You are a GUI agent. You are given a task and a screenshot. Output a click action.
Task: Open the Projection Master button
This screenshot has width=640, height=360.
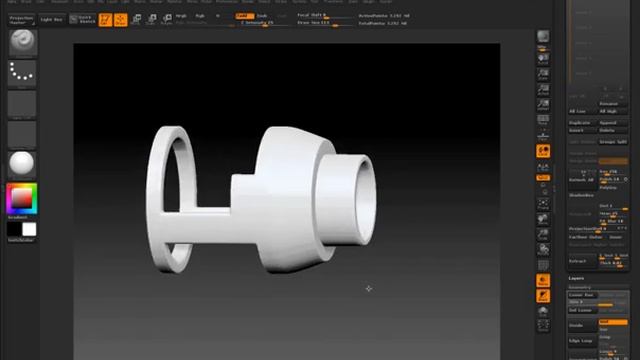(22, 20)
